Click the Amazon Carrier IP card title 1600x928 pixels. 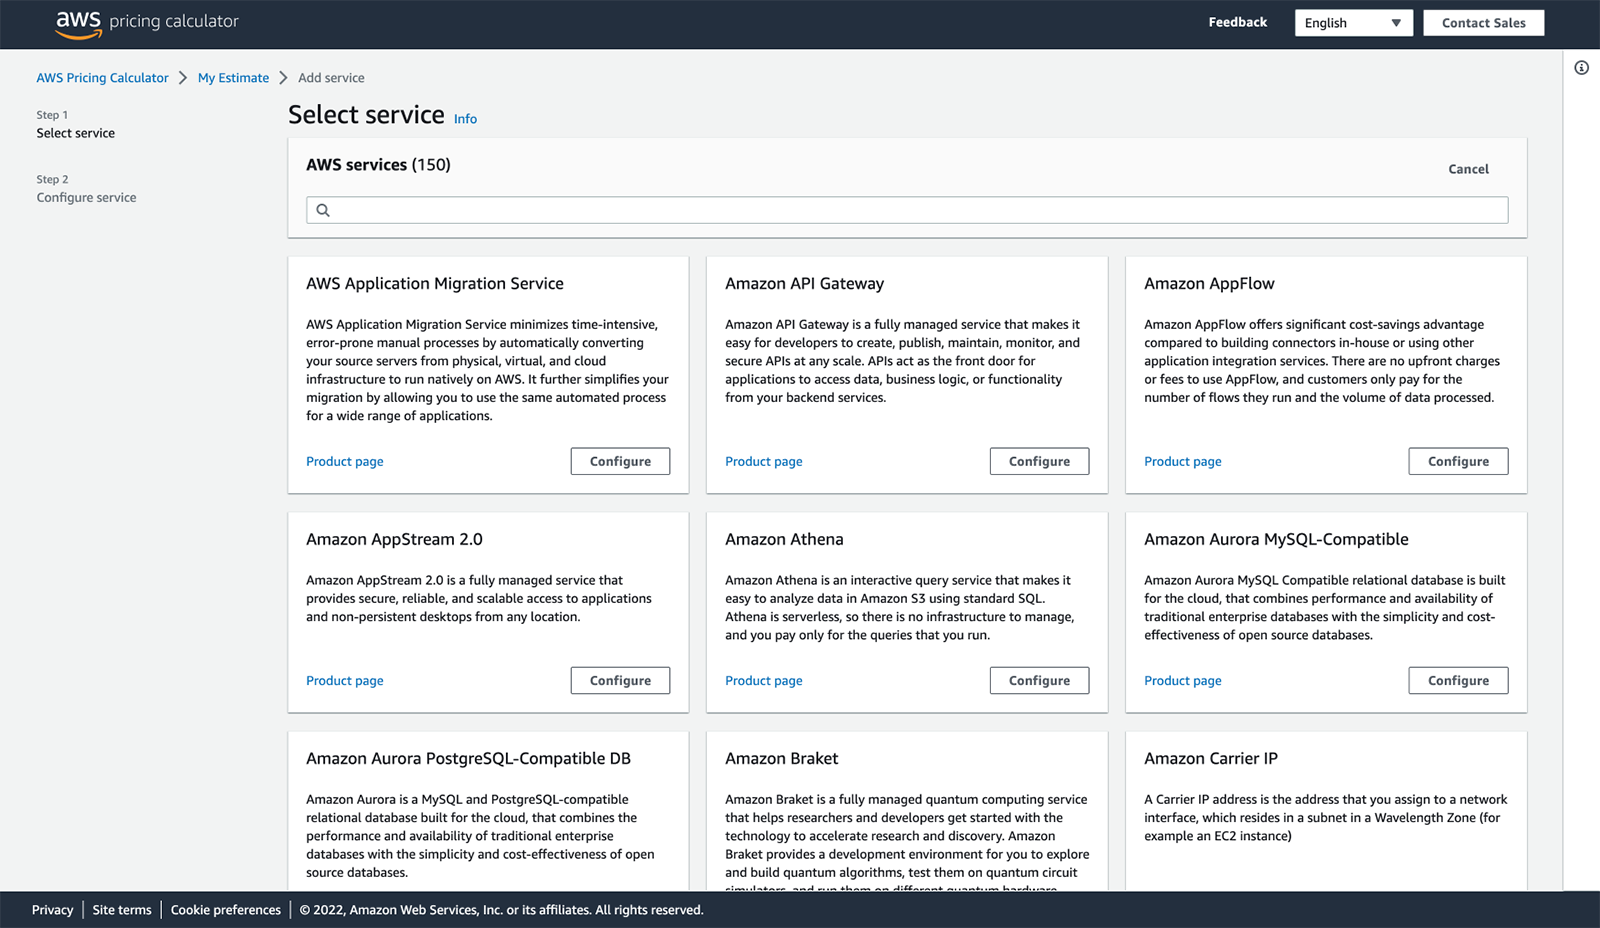coord(1210,759)
